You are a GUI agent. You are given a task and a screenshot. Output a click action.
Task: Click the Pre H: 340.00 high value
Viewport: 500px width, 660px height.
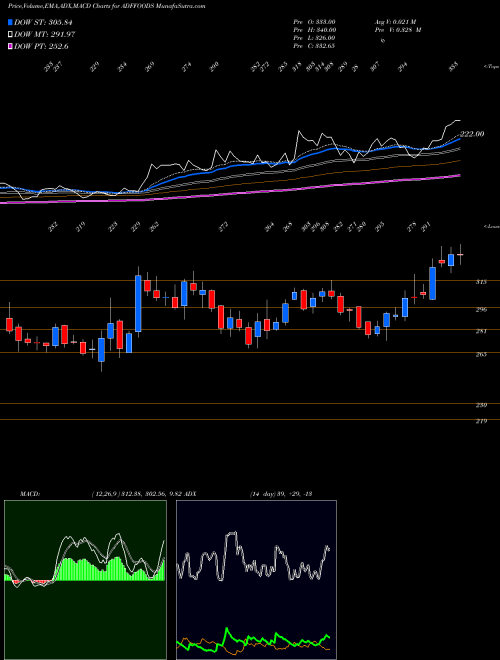coord(314,30)
